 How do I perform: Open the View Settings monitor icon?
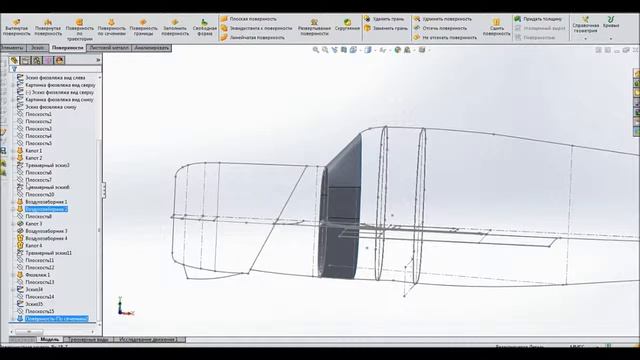pyautogui.click(x=422, y=50)
